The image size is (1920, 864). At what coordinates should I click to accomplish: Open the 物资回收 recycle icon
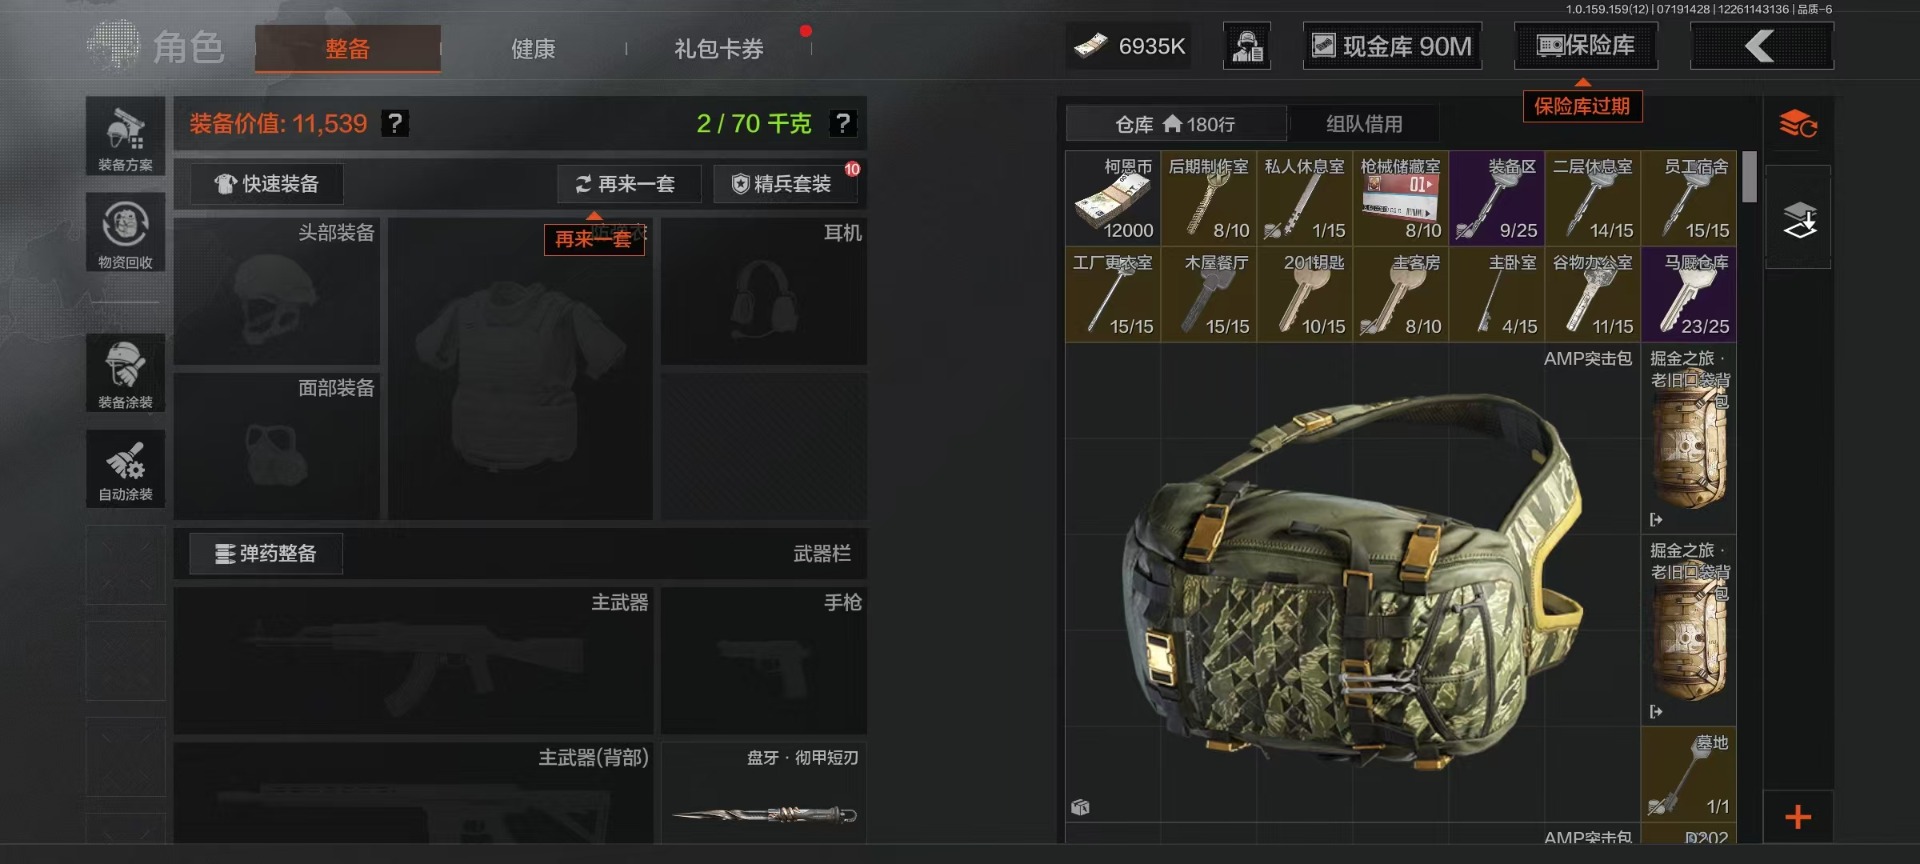pos(125,232)
